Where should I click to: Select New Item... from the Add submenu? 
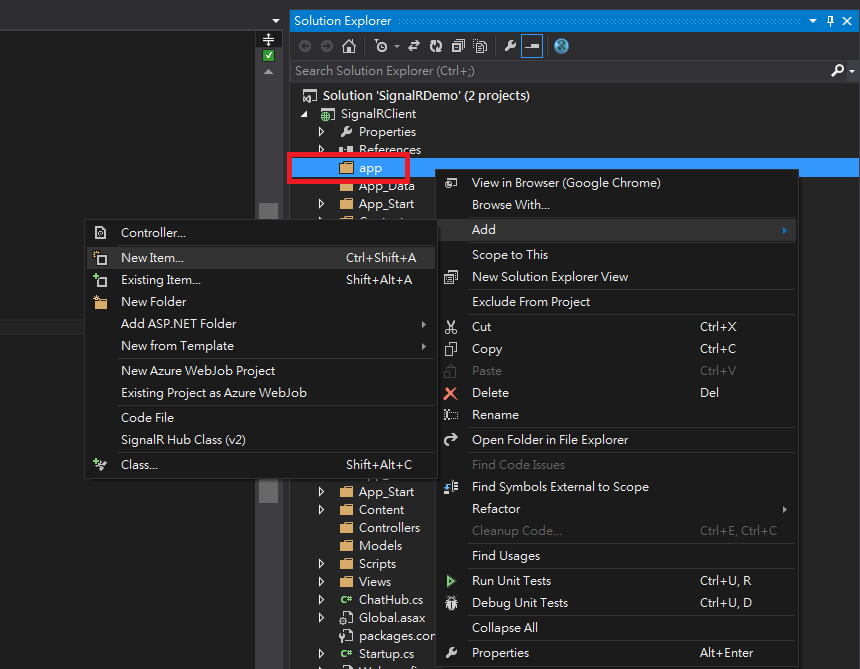point(152,257)
